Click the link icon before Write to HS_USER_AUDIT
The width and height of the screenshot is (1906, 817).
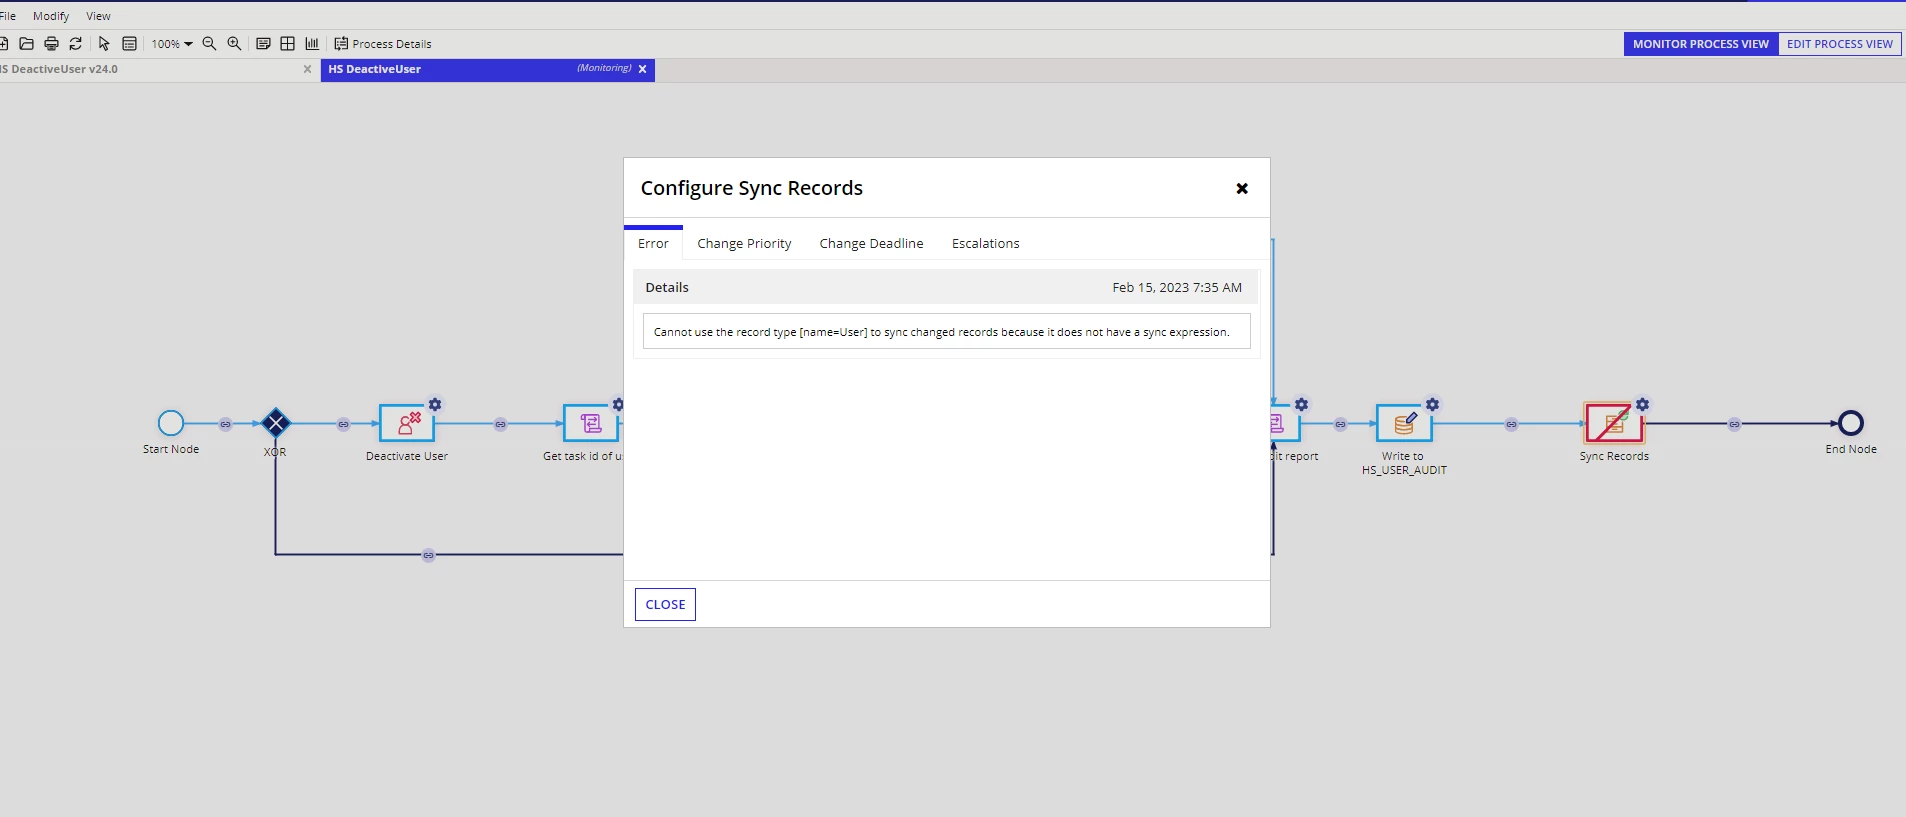[1341, 424]
